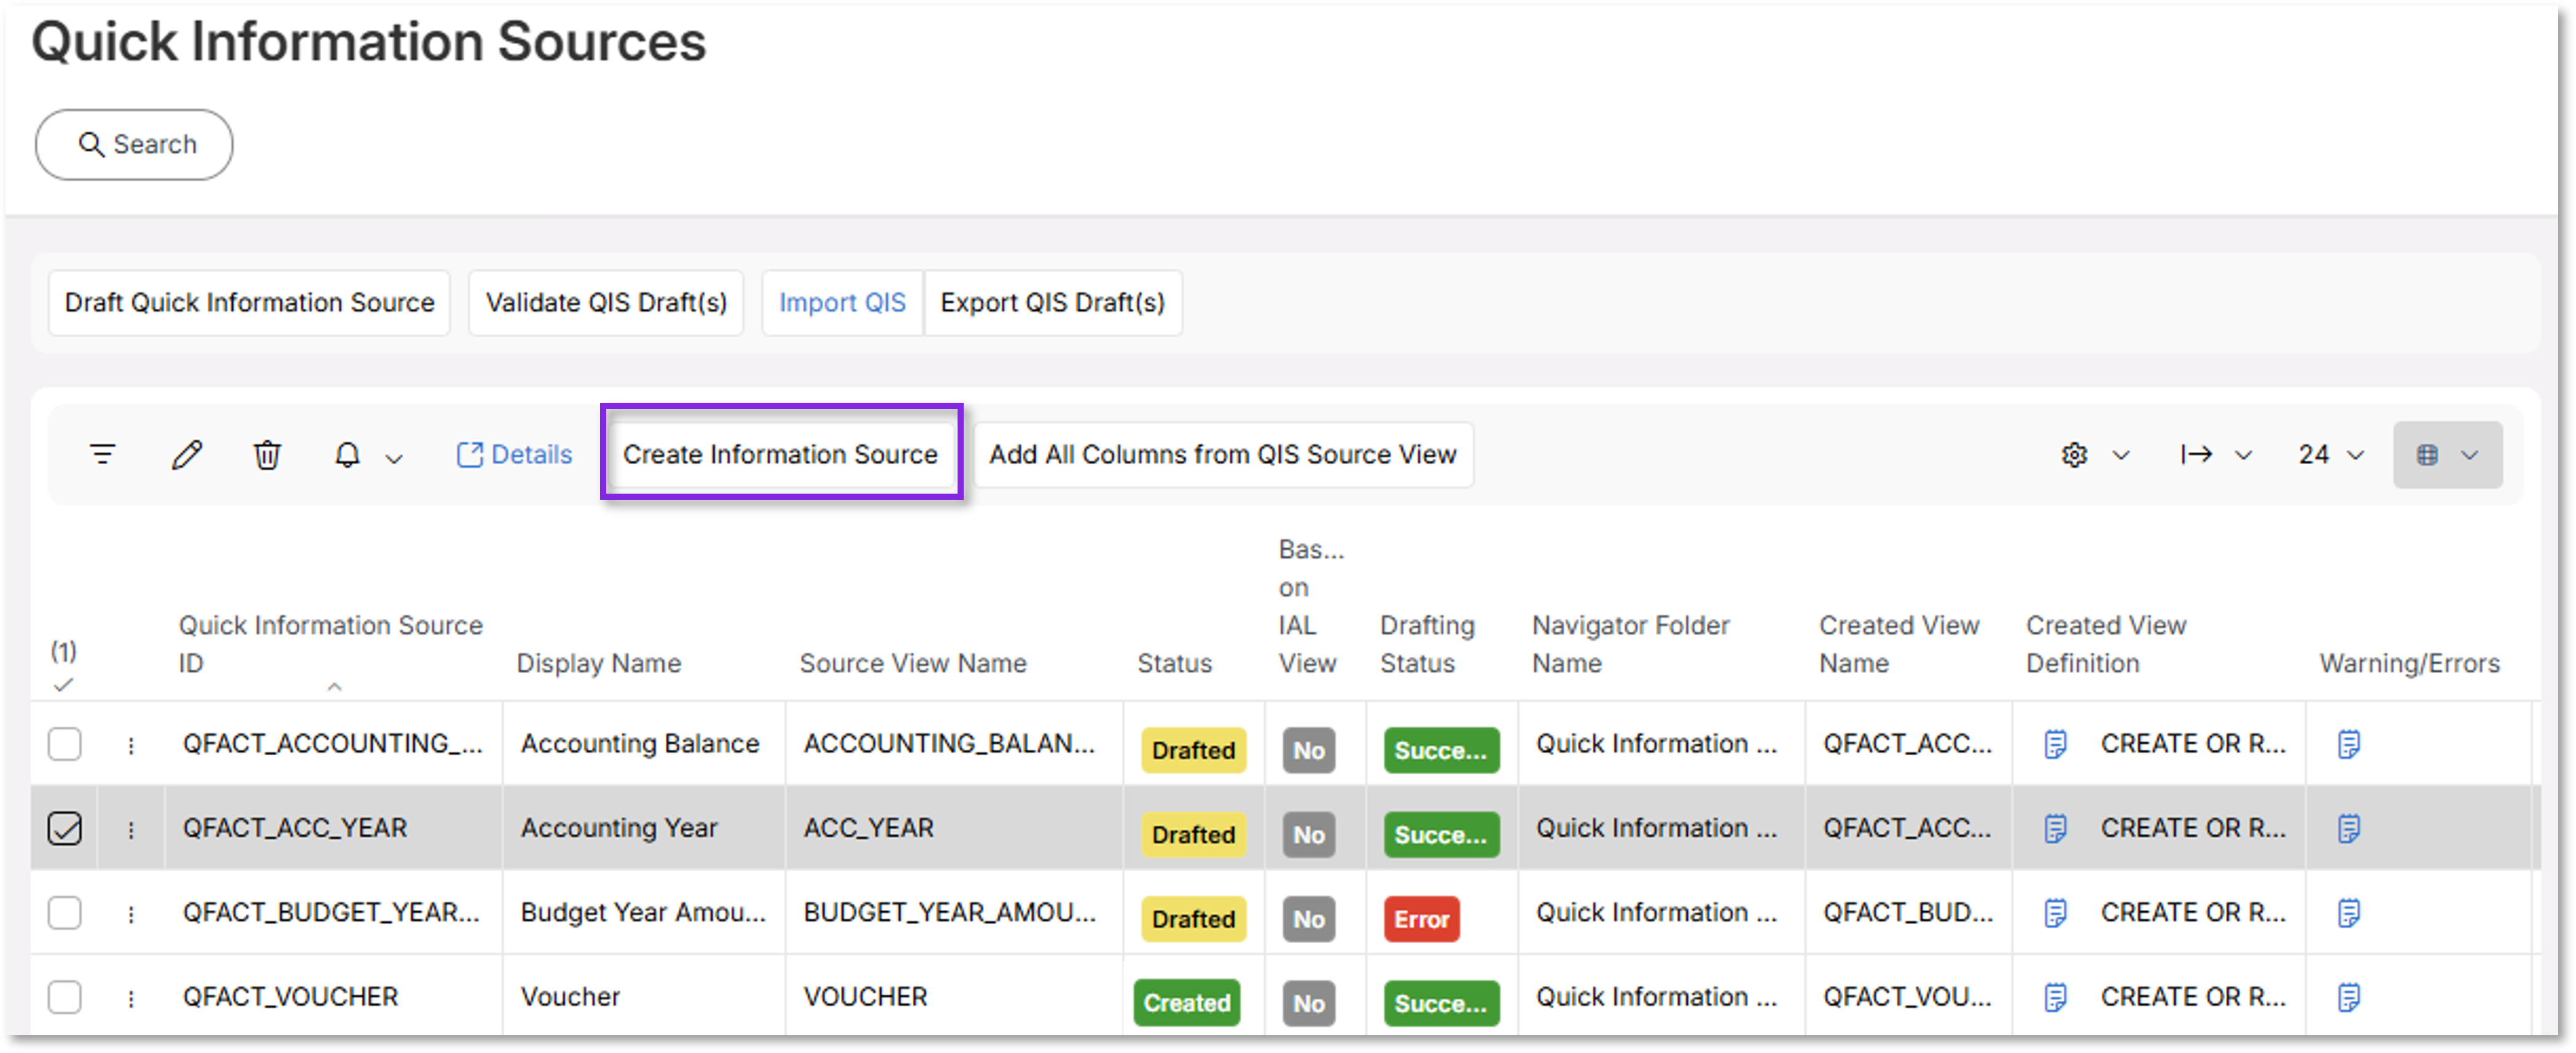Click the trash delete icon
Viewport: 2576px width, 1053px height.
click(267, 455)
